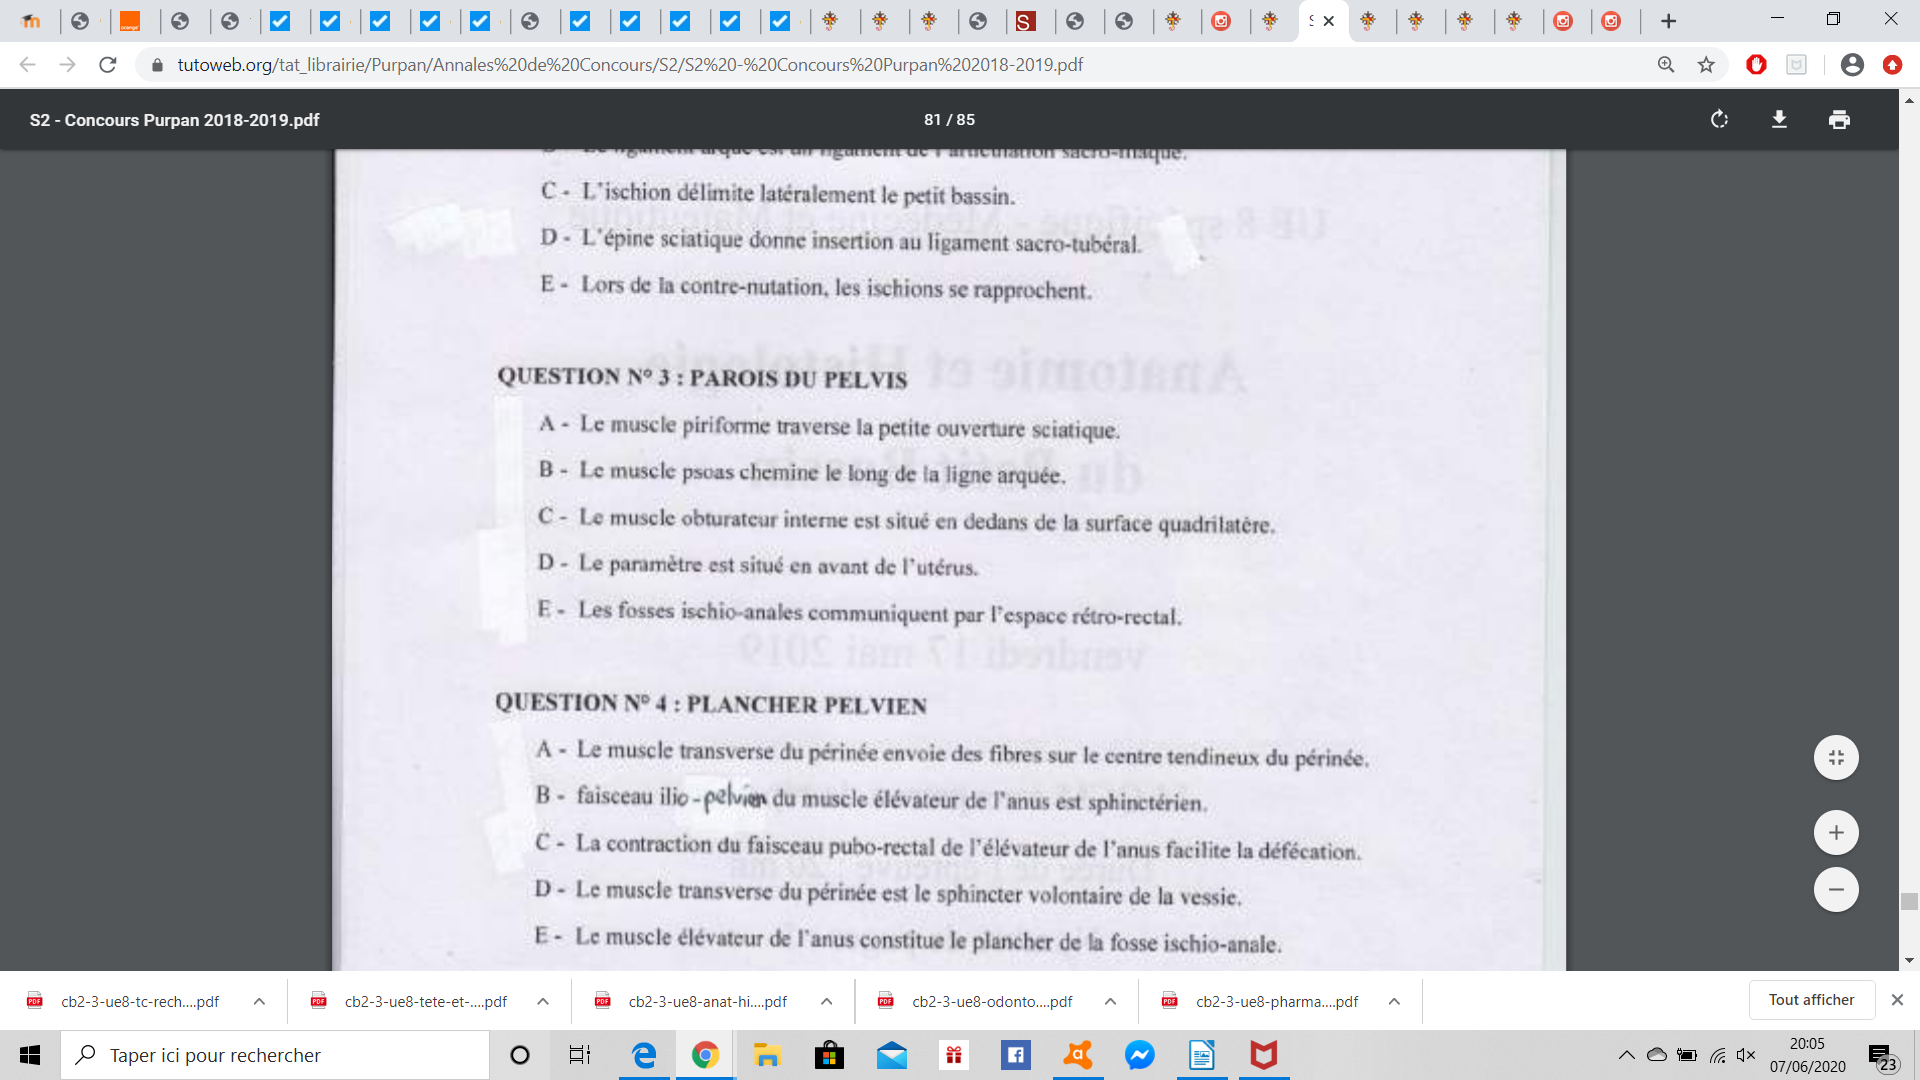Click the Windows taskbar search box
The width and height of the screenshot is (1920, 1080).
(275, 1055)
